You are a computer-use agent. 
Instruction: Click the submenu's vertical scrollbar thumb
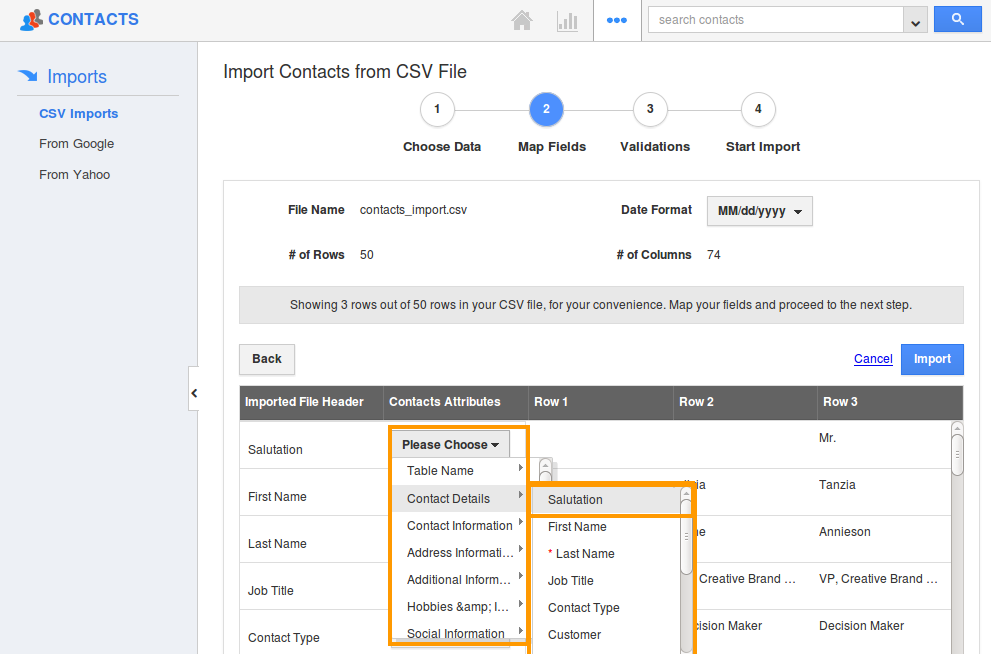tap(686, 538)
